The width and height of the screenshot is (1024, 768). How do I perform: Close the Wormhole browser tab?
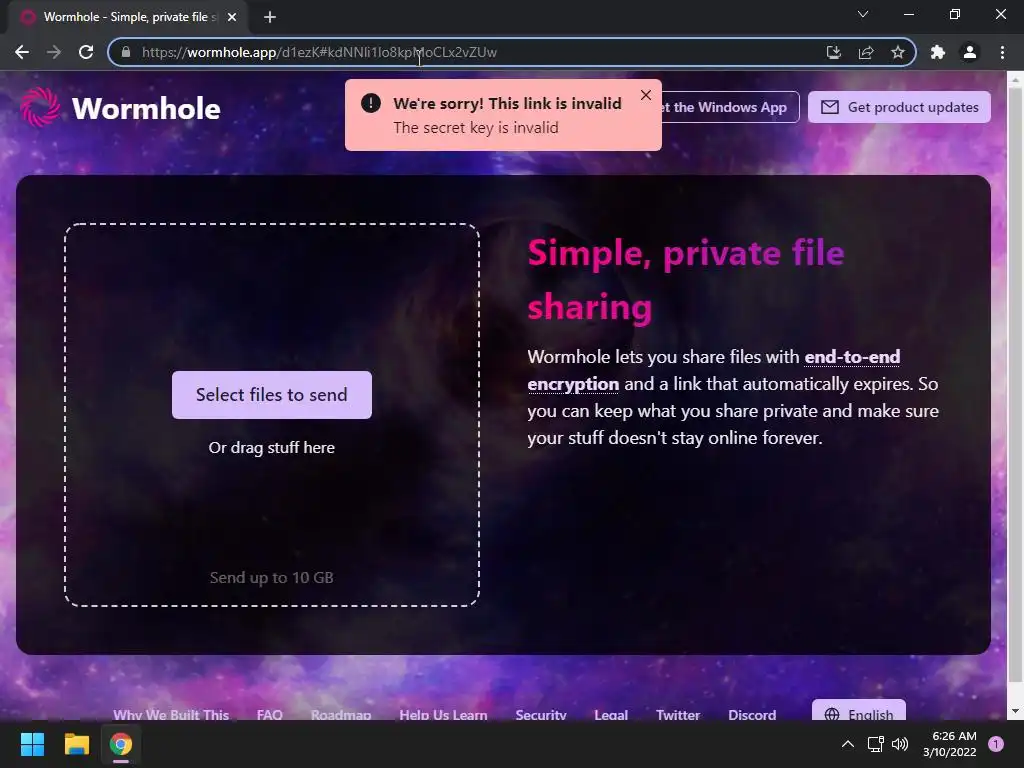tap(231, 17)
